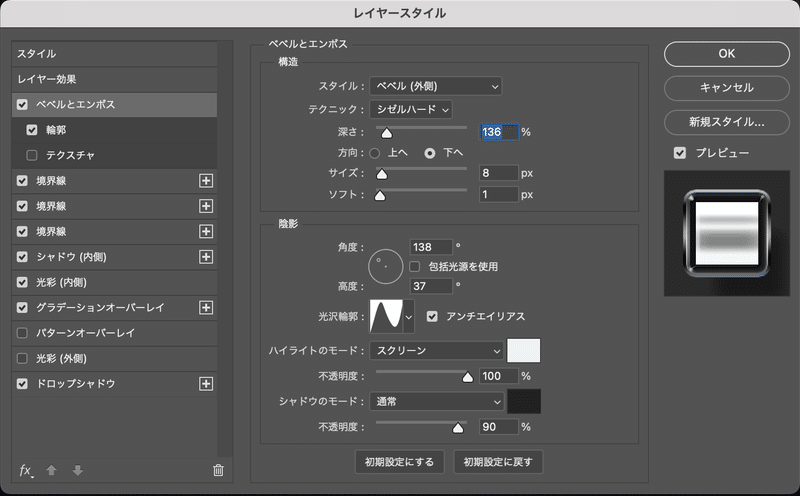Click the highlight opacity field showing 100
Image resolution: width=800 pixels, height=496 pixels.
point(499,376)
